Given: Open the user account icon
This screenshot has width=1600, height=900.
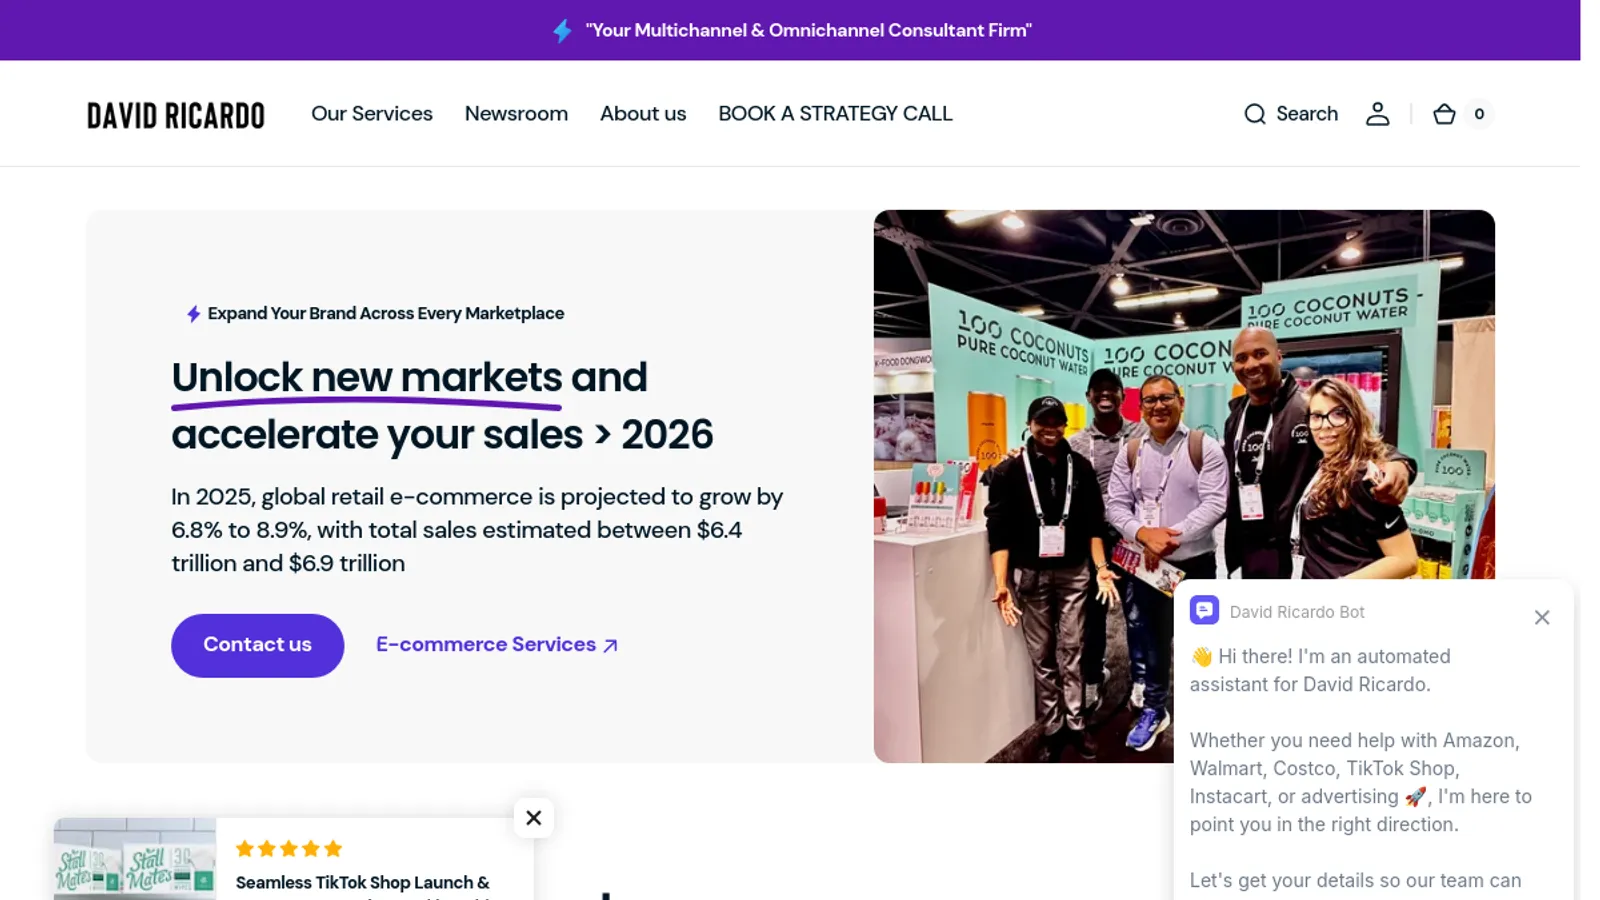Looking at the screenshot, I should pos(1378,114).
